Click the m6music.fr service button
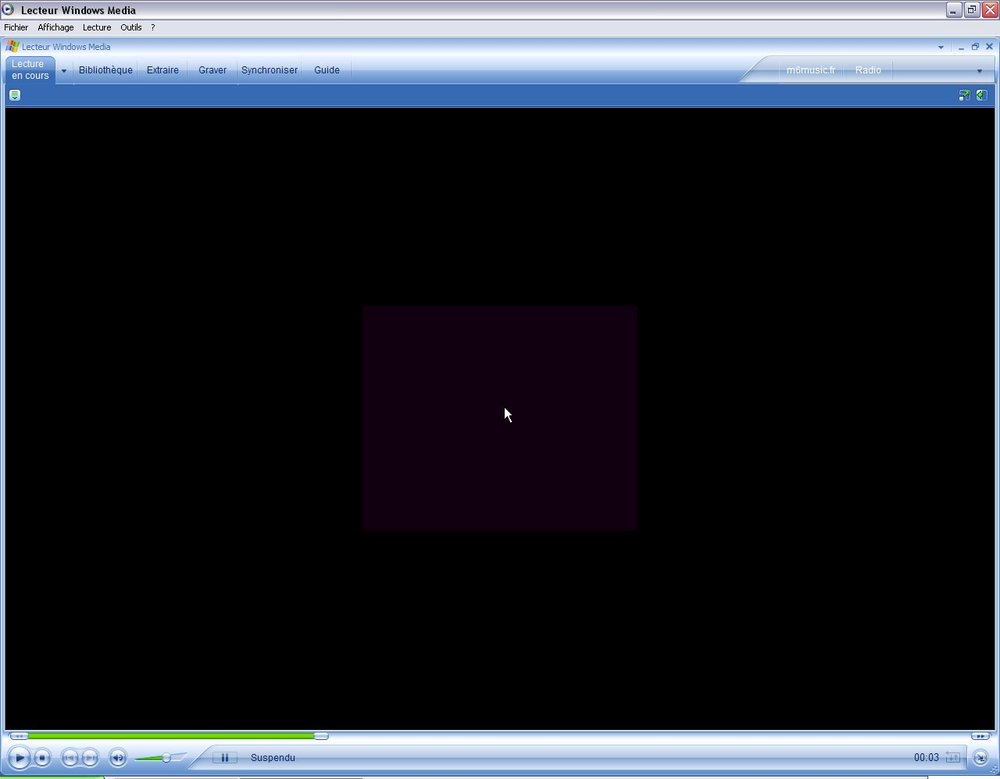 pyautogui.click(x=810, y=70)
